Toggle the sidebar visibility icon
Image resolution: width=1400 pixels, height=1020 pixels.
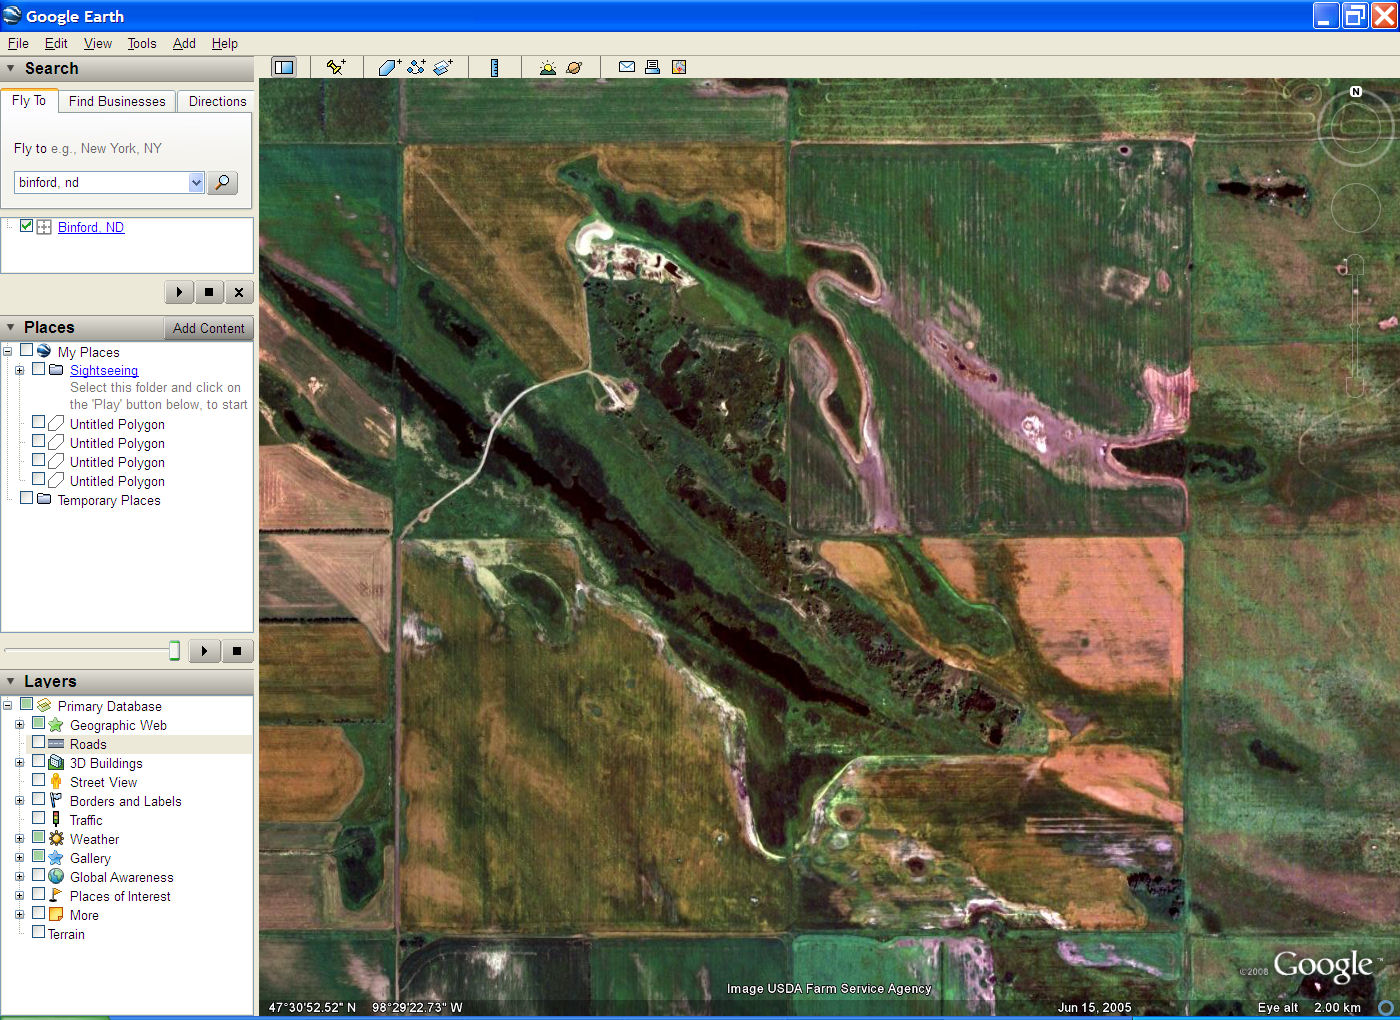(284, 67)
